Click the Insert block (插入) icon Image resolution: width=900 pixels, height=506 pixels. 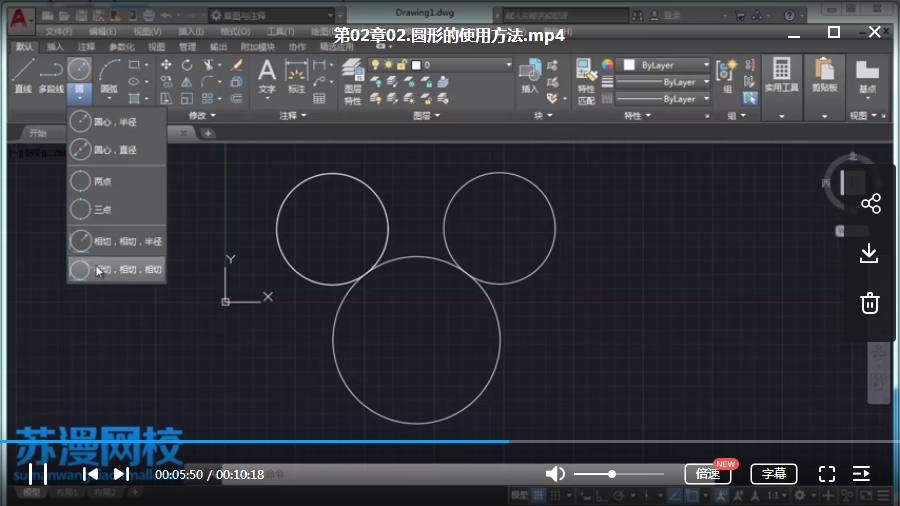click(530, 76)
